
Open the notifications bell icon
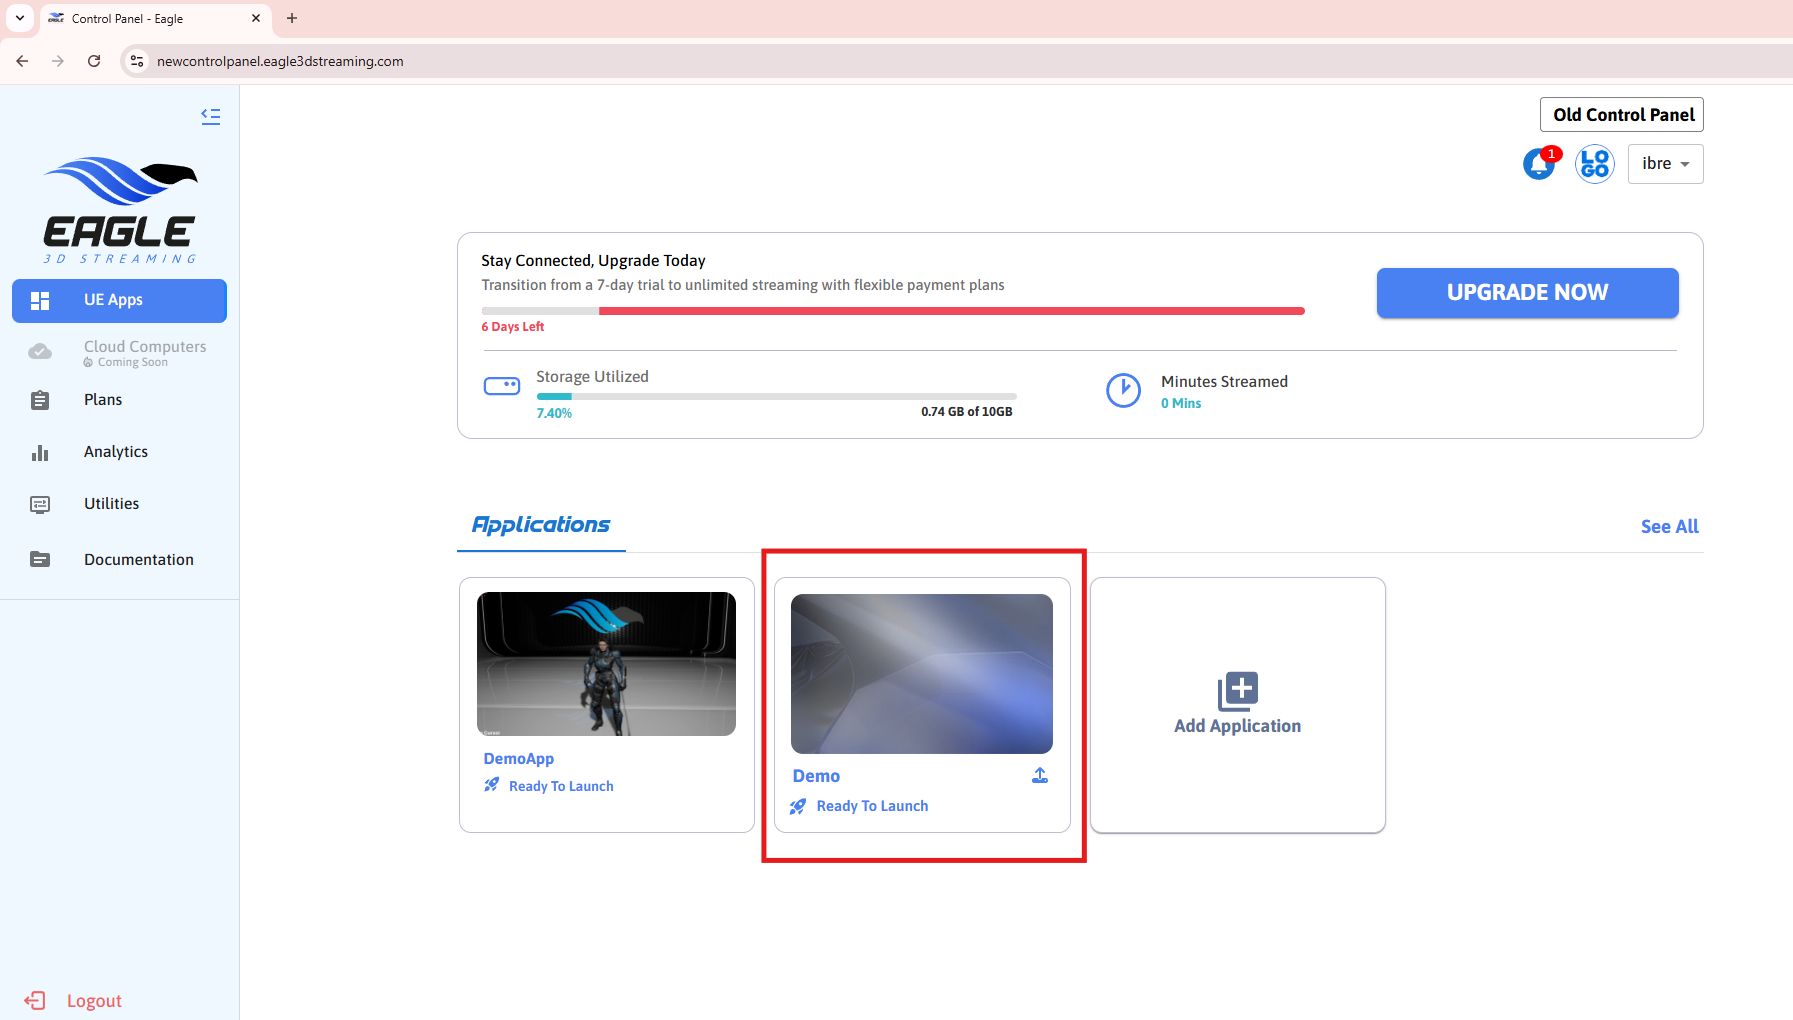pyautogui.click(x=1538, y=164)
